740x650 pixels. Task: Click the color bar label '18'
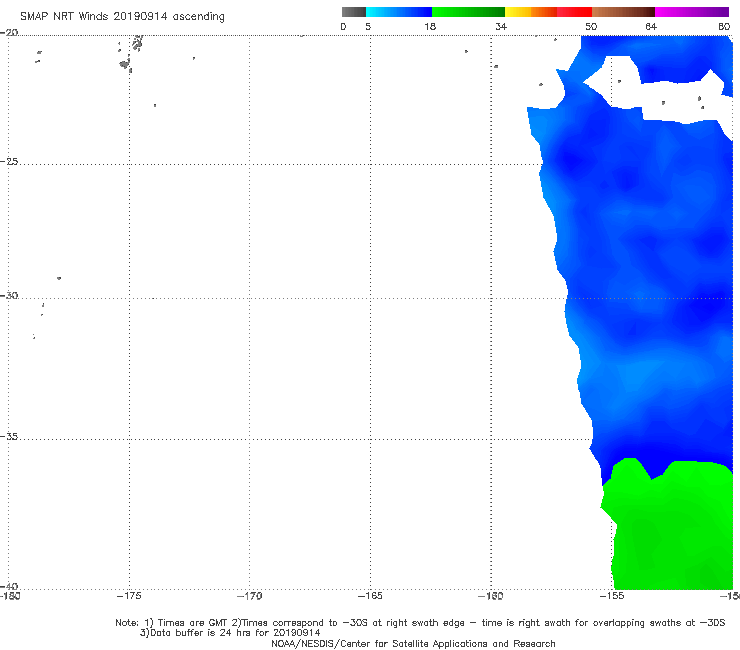pos(430,26)
